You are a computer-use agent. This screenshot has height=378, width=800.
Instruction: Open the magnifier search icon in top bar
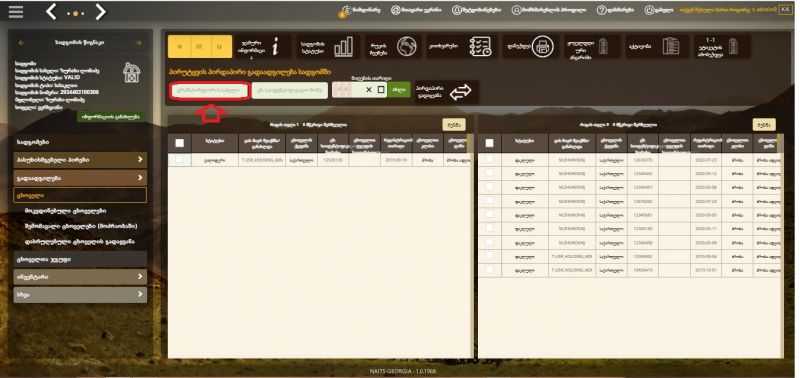(x=516, y=10)
